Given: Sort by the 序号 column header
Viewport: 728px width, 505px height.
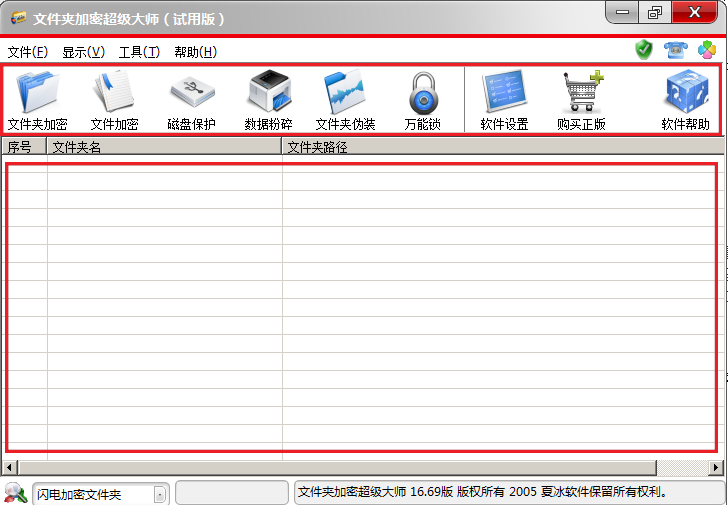Looking at the screenshot, I should (24, 147).
